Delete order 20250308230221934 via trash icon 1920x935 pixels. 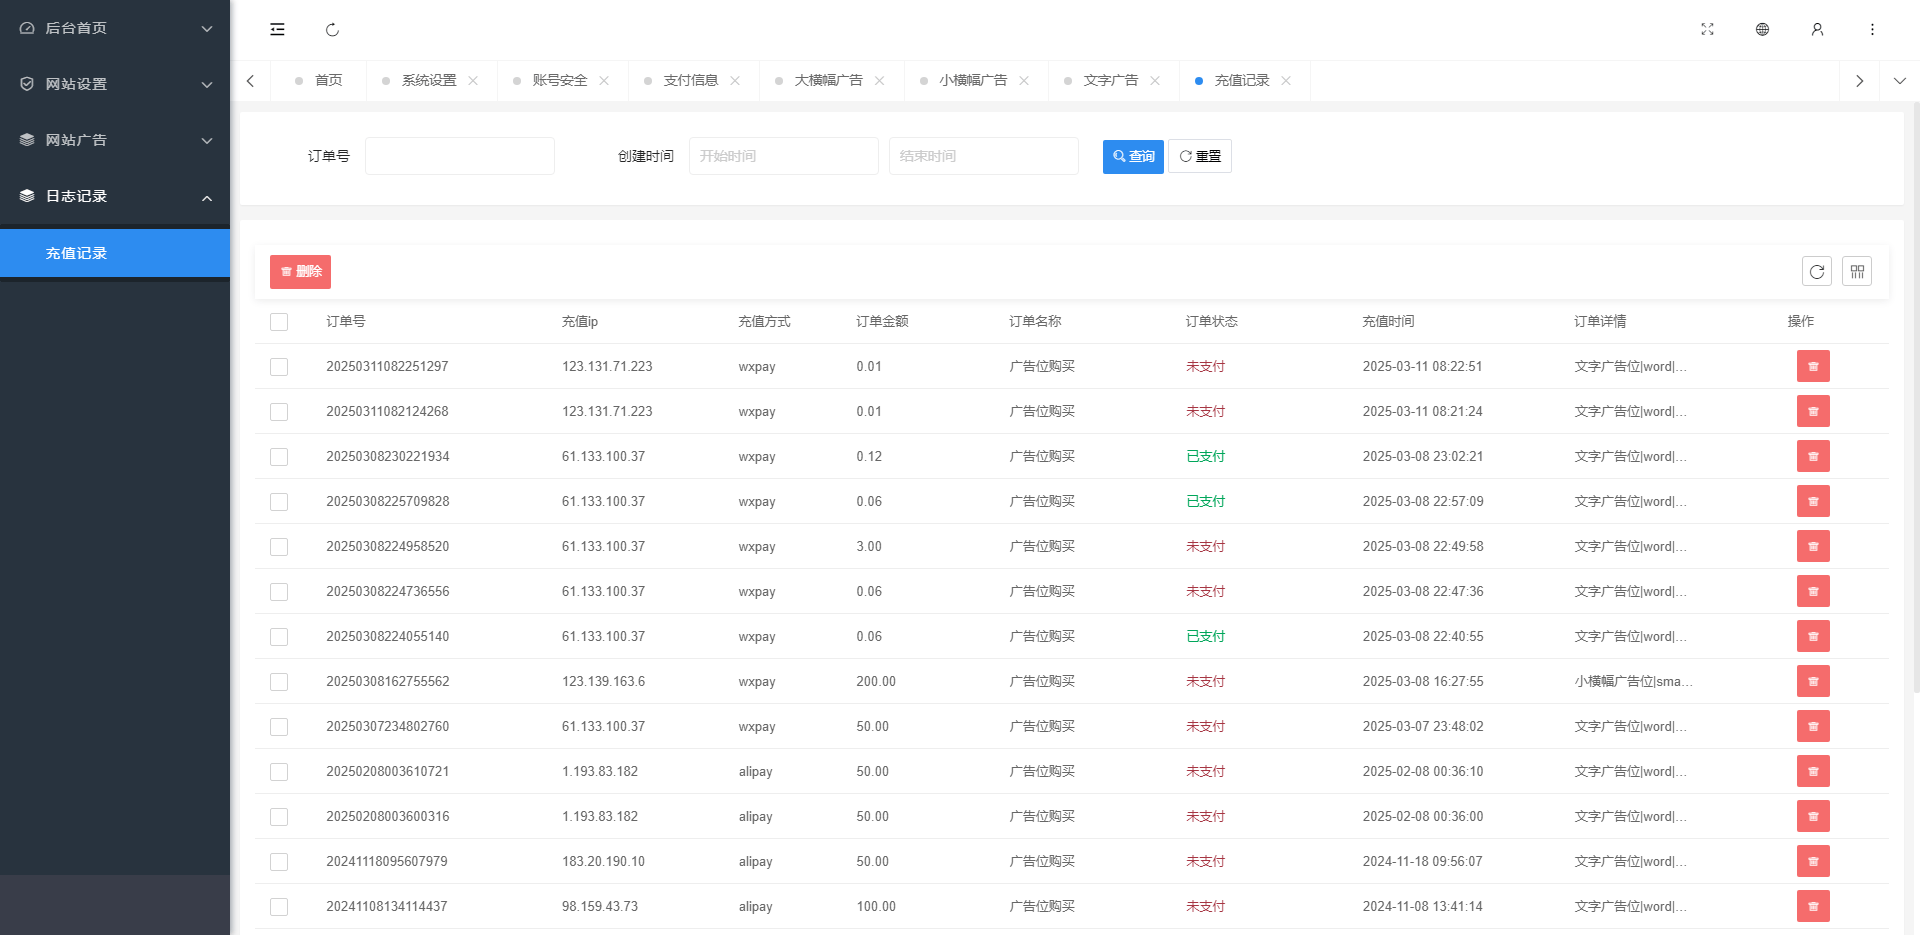(x=1813, y=456)
